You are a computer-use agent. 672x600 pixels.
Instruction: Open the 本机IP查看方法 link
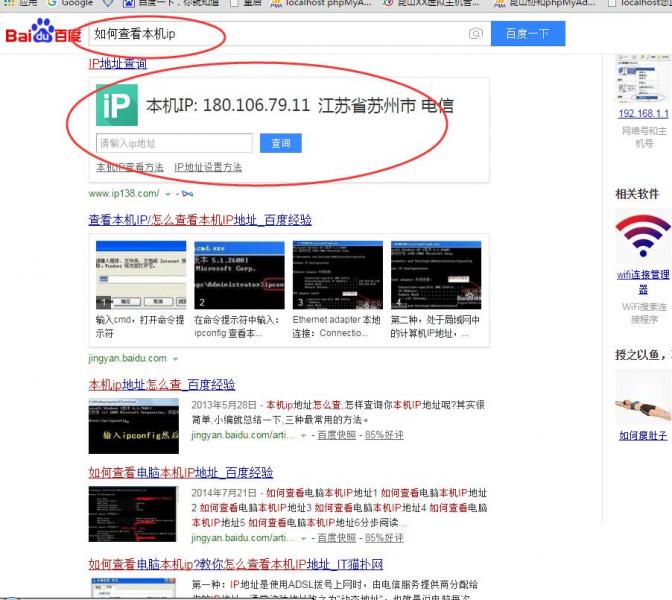click(x=130, y=167)
